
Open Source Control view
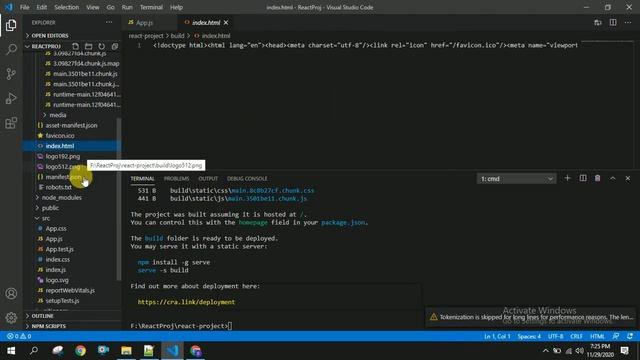pyautogui.click(x=11, y=74)
